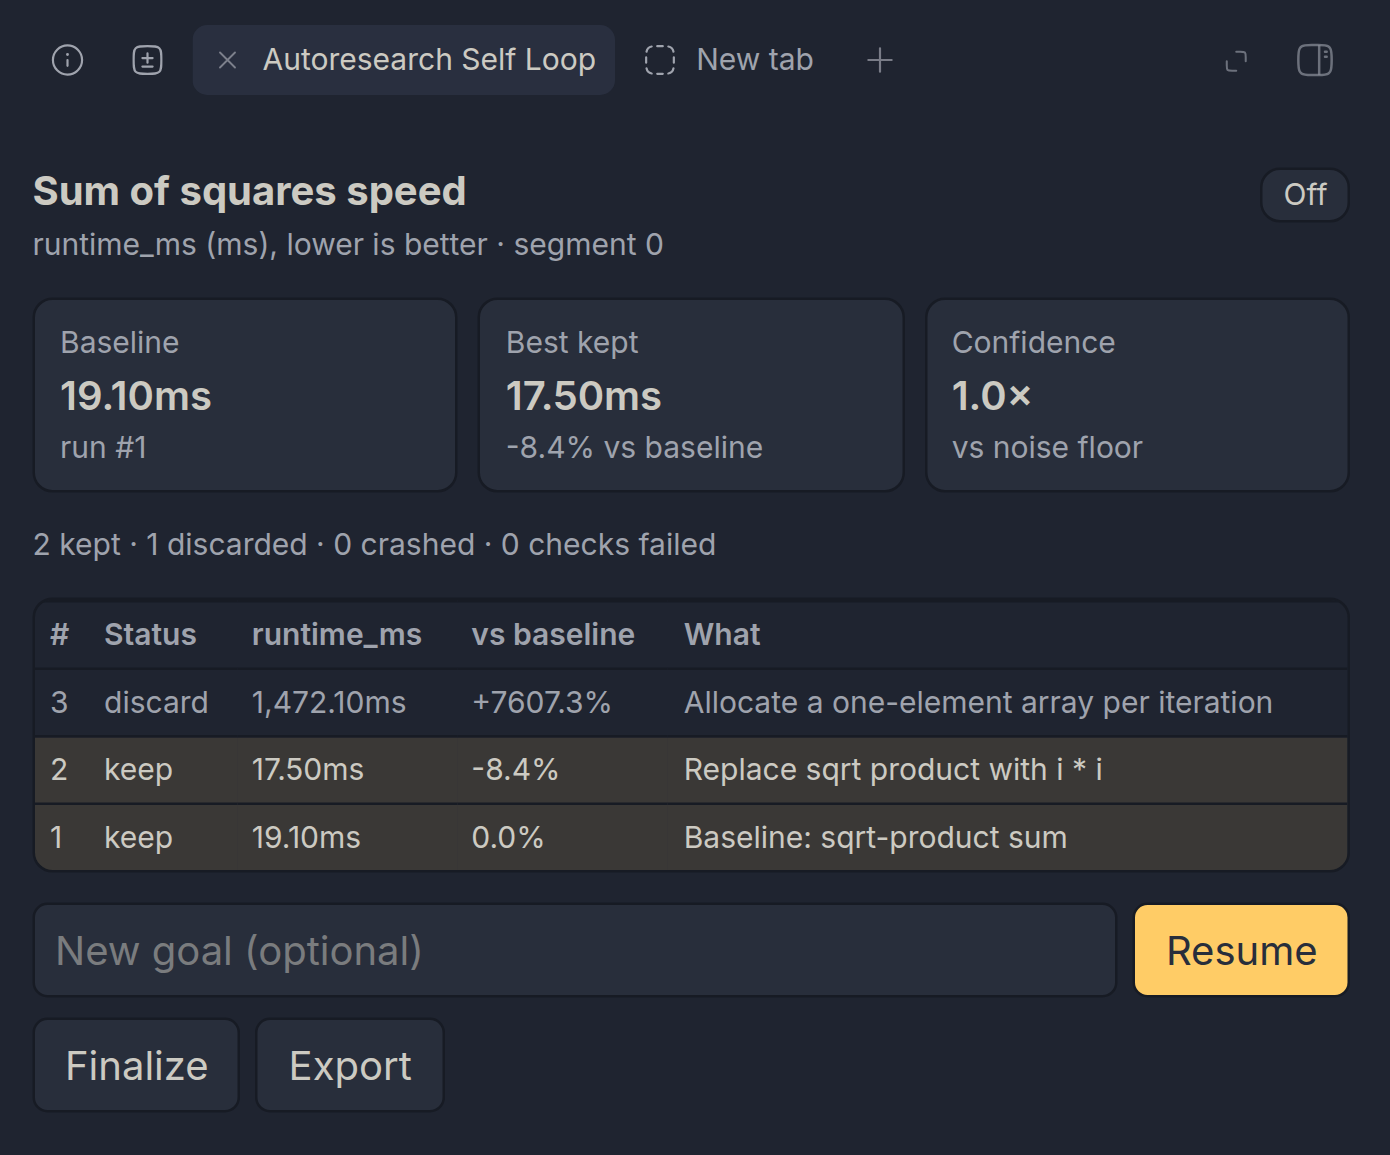The image size is (1390, 1155).
Task: Close the Autoresearch Self Loop tab
Action: [227, 60]
